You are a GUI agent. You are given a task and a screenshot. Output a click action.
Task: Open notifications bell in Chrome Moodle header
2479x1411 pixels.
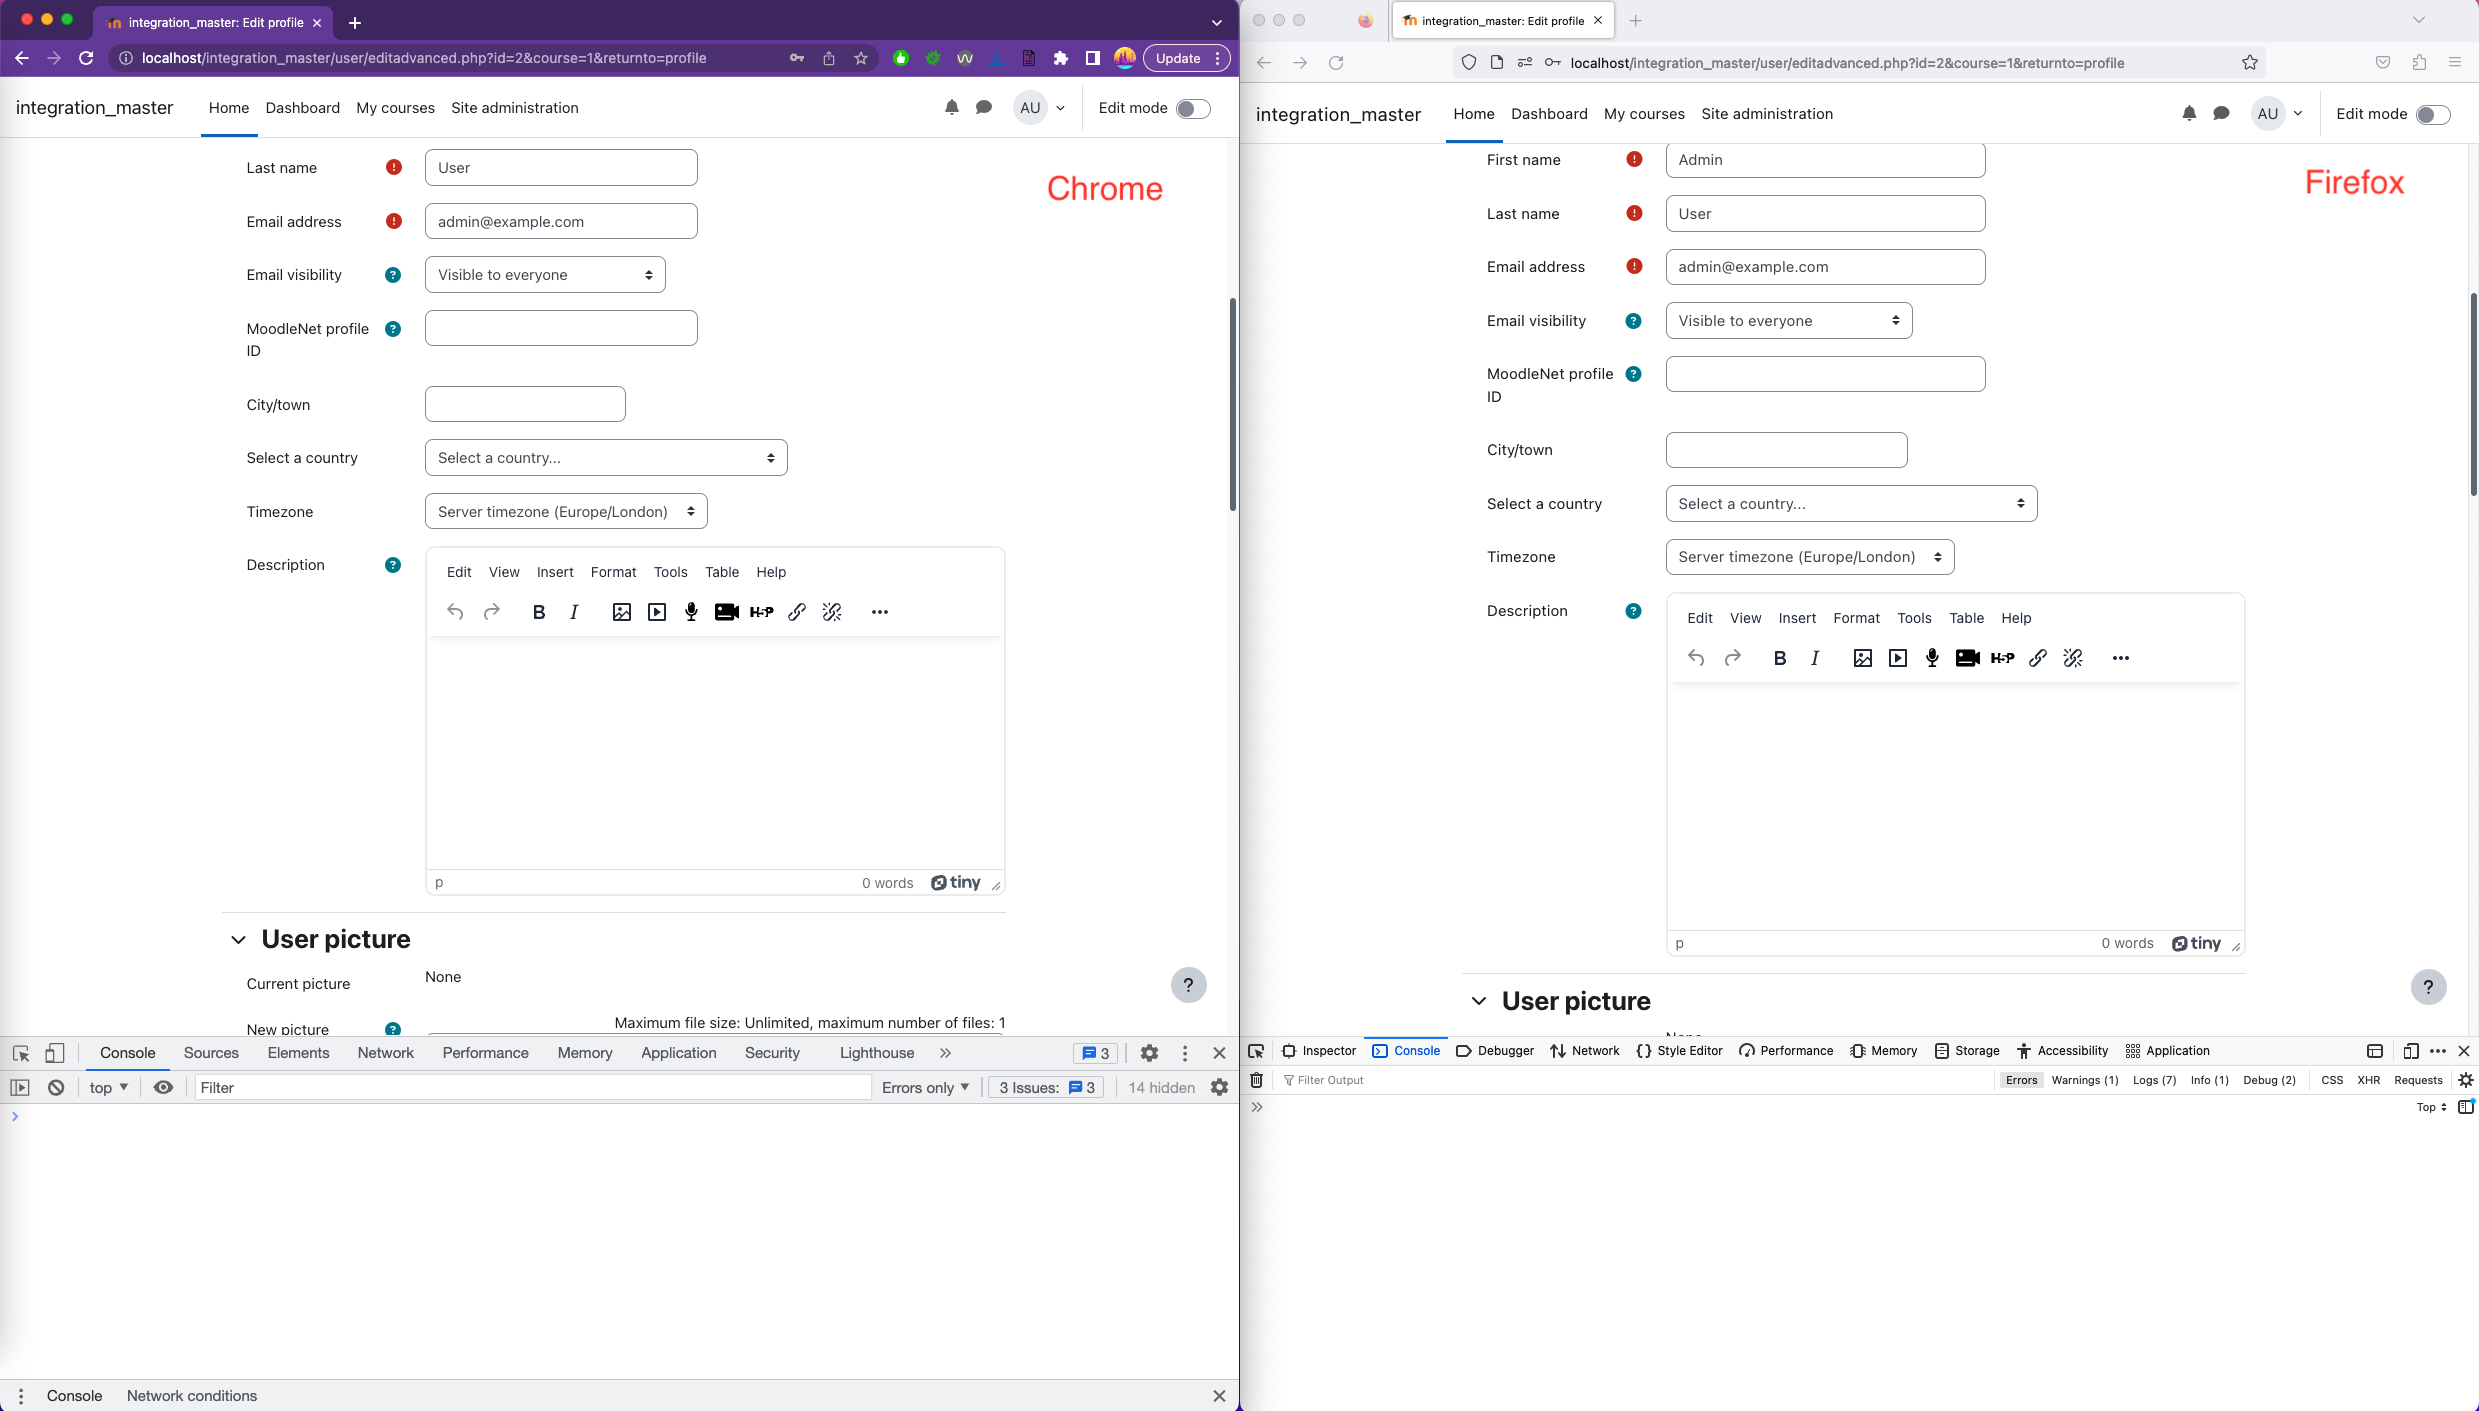(x=951, y=108)
